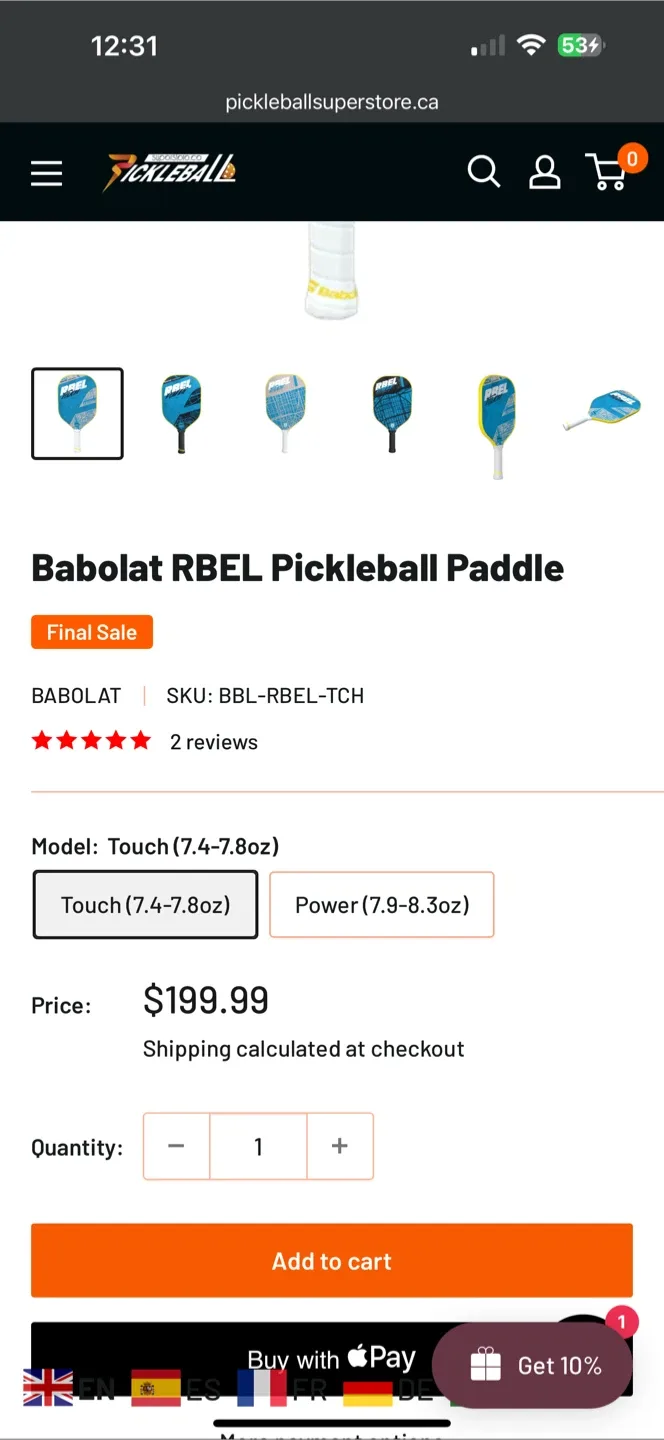
Task: View the shopping cart icon
Action: [x=607, y=172]
